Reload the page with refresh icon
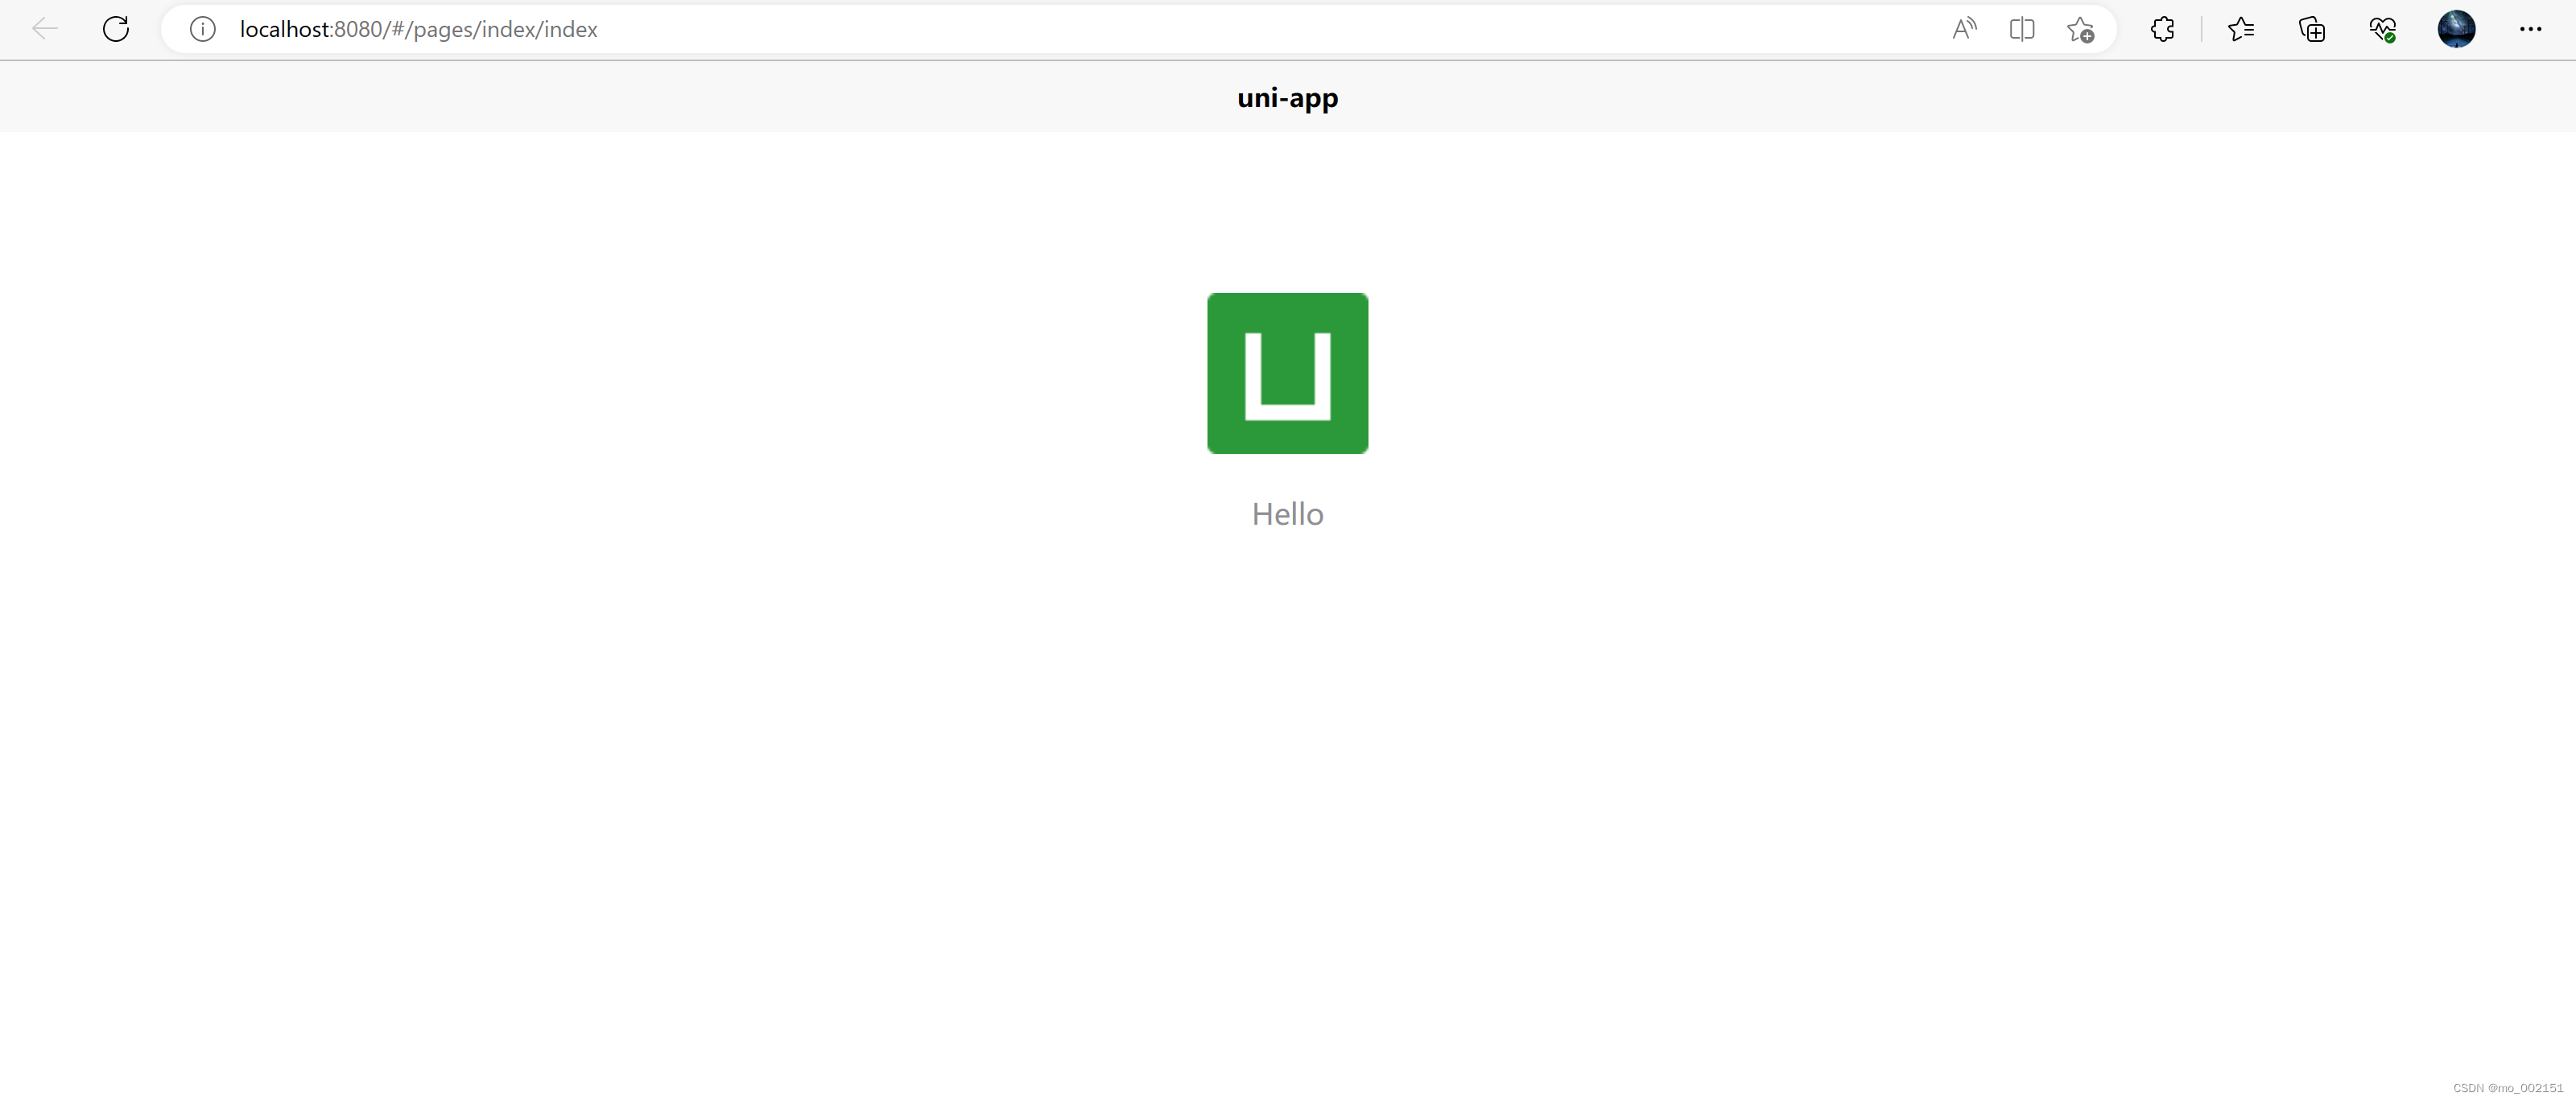 pyautogui.click(x=116, y=29)
